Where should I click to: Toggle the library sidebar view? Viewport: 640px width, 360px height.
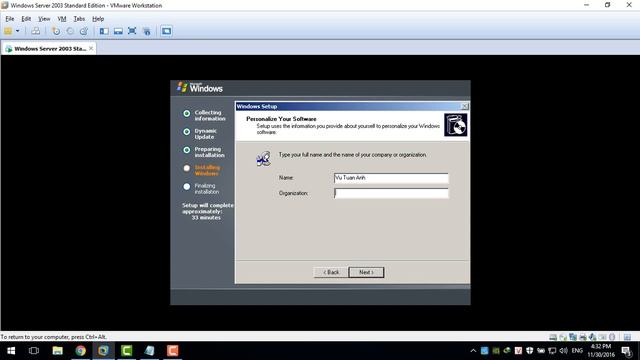[x=104, y=31]
